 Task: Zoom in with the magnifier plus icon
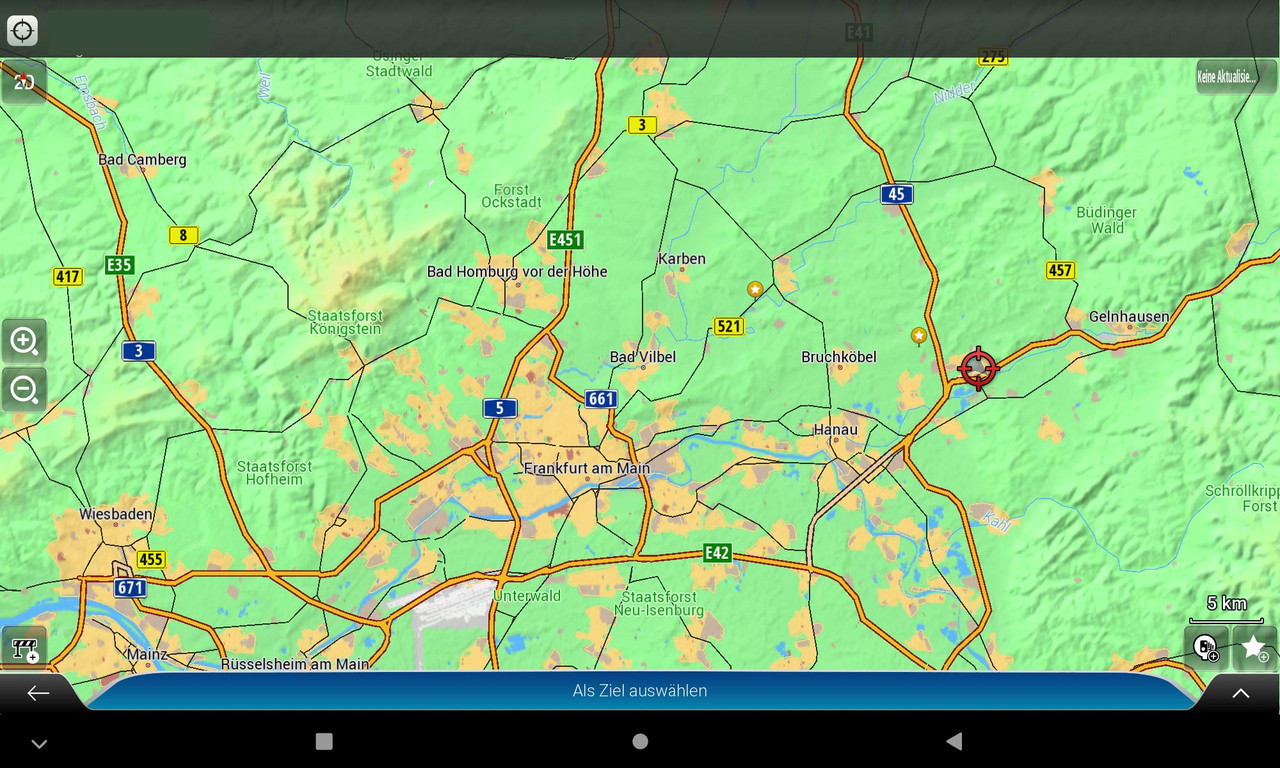24,342
